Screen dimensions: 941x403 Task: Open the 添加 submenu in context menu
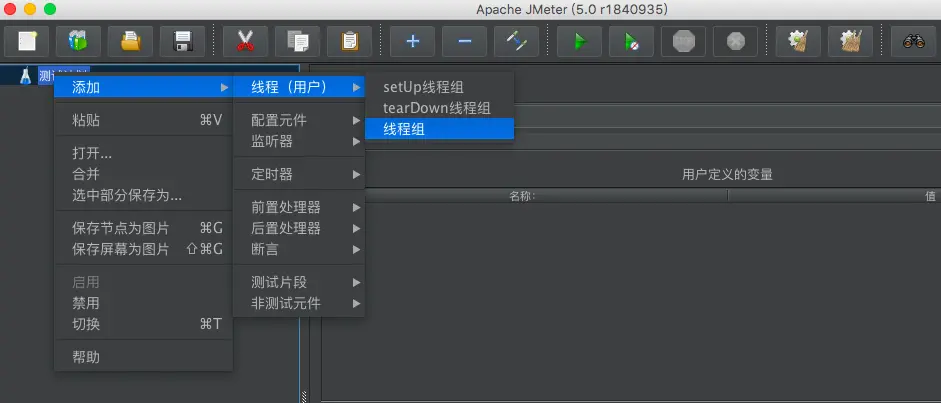tap(143, 88)
